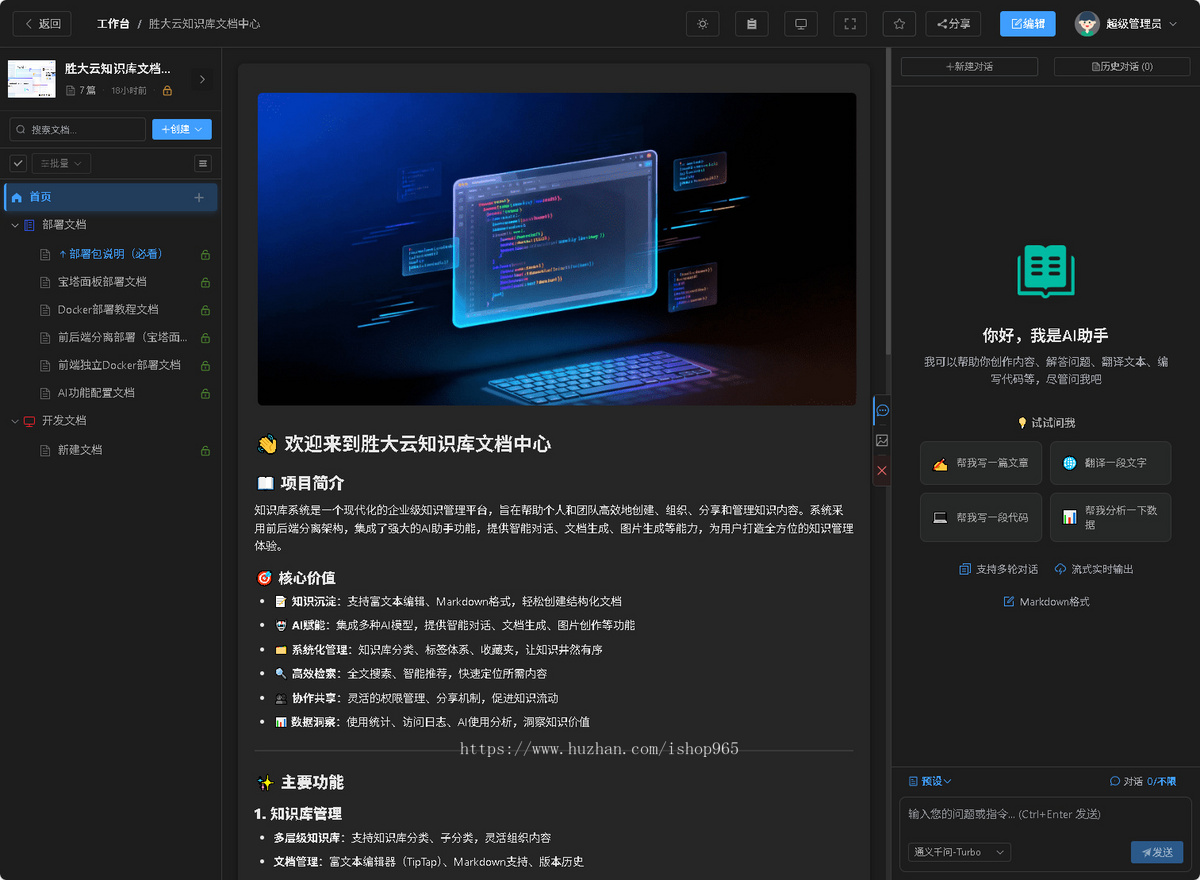1200x880 pixels.
Task: Toggle the light theme sun icon
Action: pyautogui.click(x=703, y=24)
